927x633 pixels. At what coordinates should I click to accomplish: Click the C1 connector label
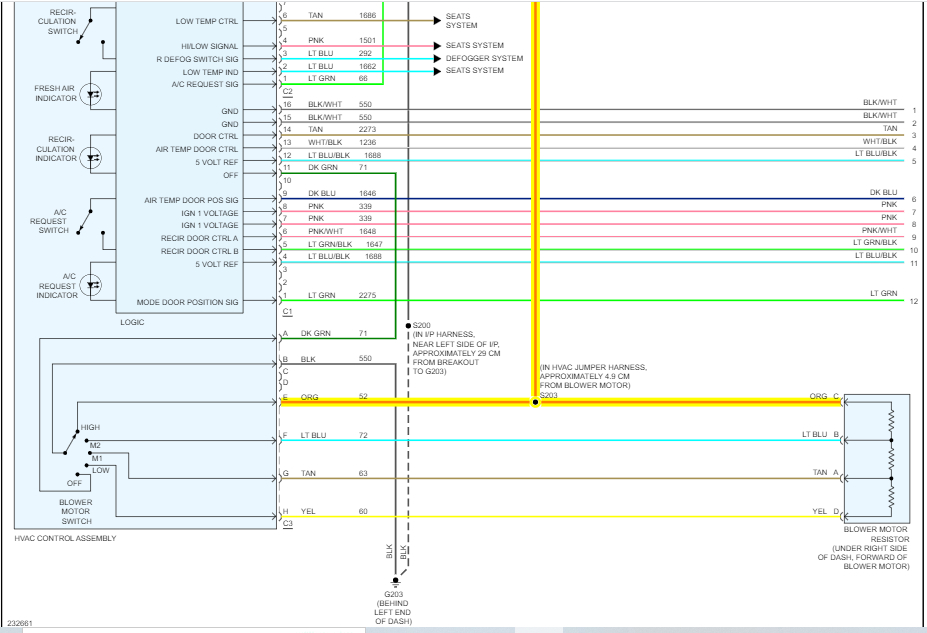coord(287,313)
